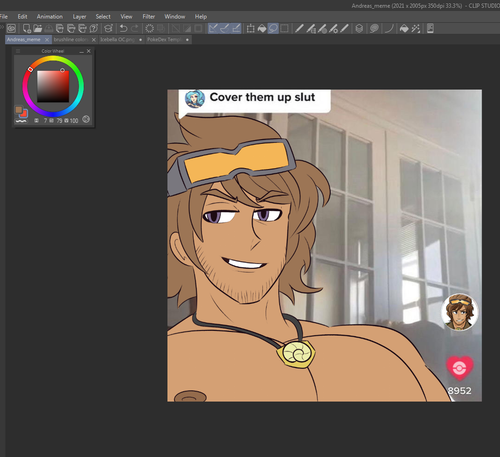Open the File menu
This screenshot has height=457, width=500.
tap(4, 17)
